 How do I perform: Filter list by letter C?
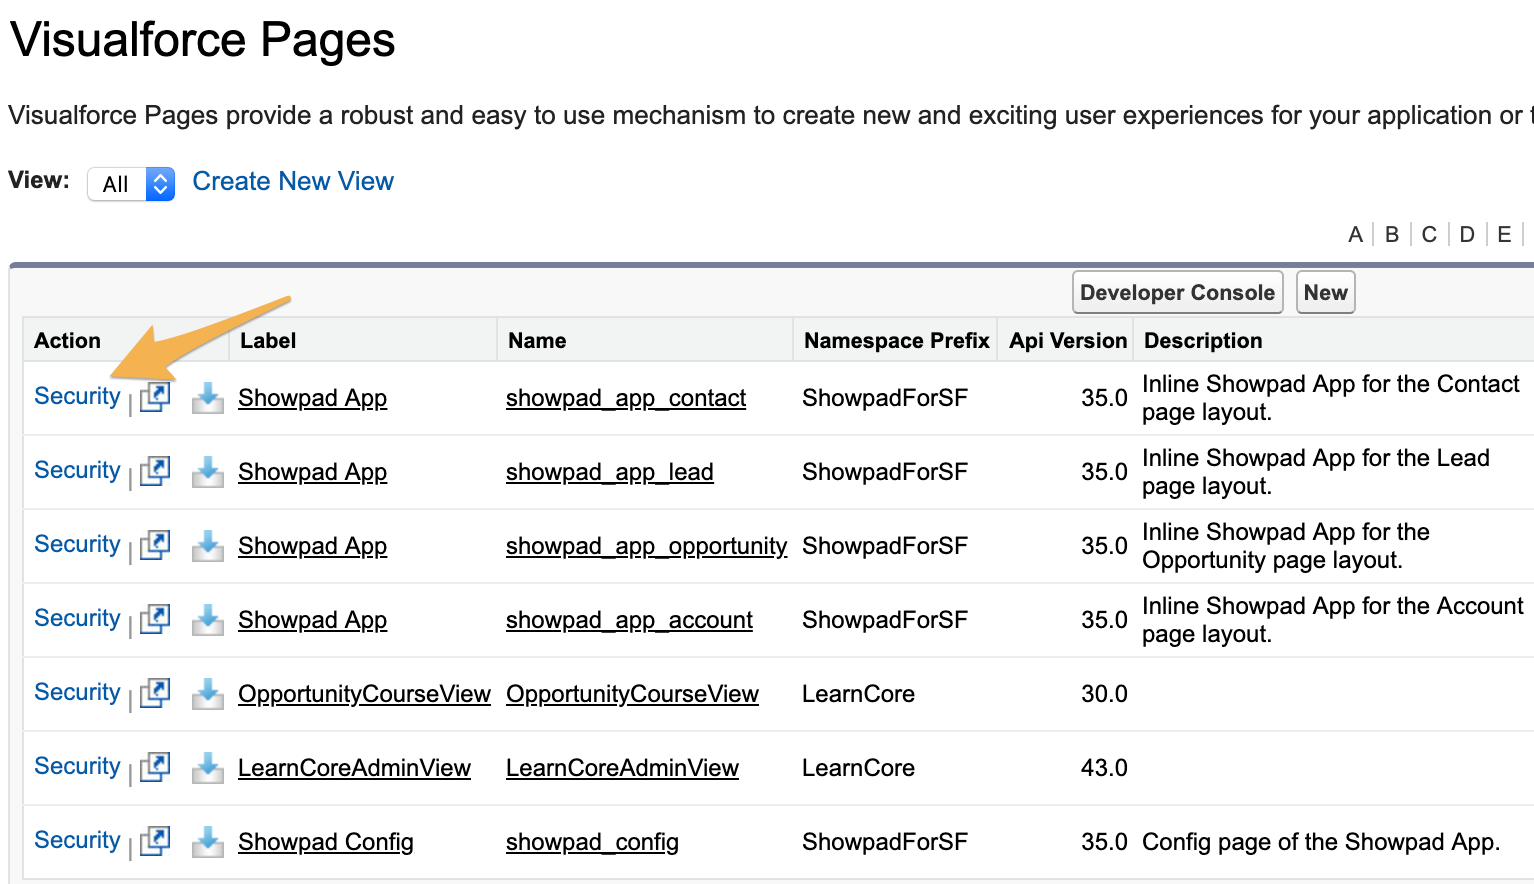tap(1429, 234)
